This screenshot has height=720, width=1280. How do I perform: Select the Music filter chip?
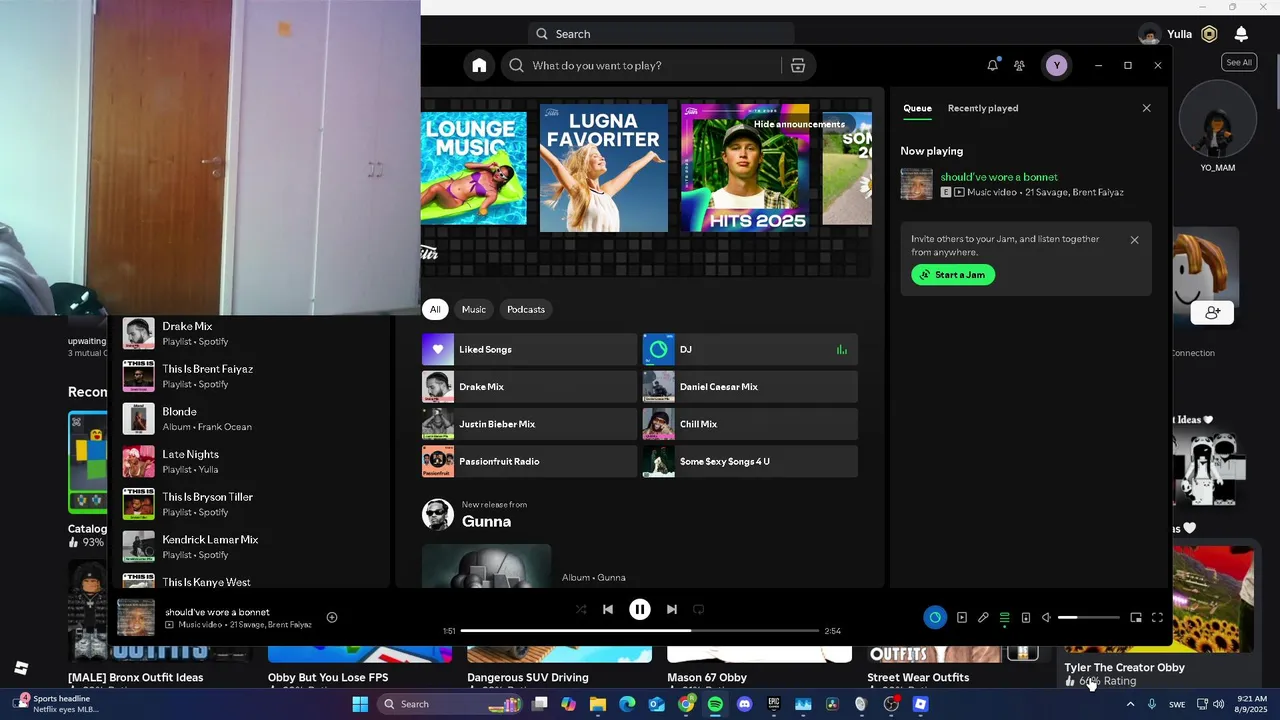click(474, 309)
